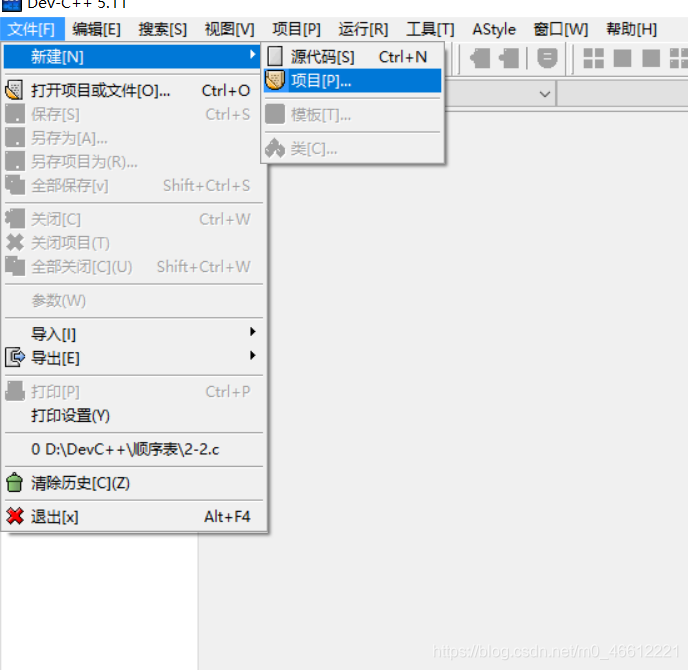The width and height of the screenshot is (688, 670).
Task: Click the grey shield-shaped toolbar icon
Action: coord(547,58)
